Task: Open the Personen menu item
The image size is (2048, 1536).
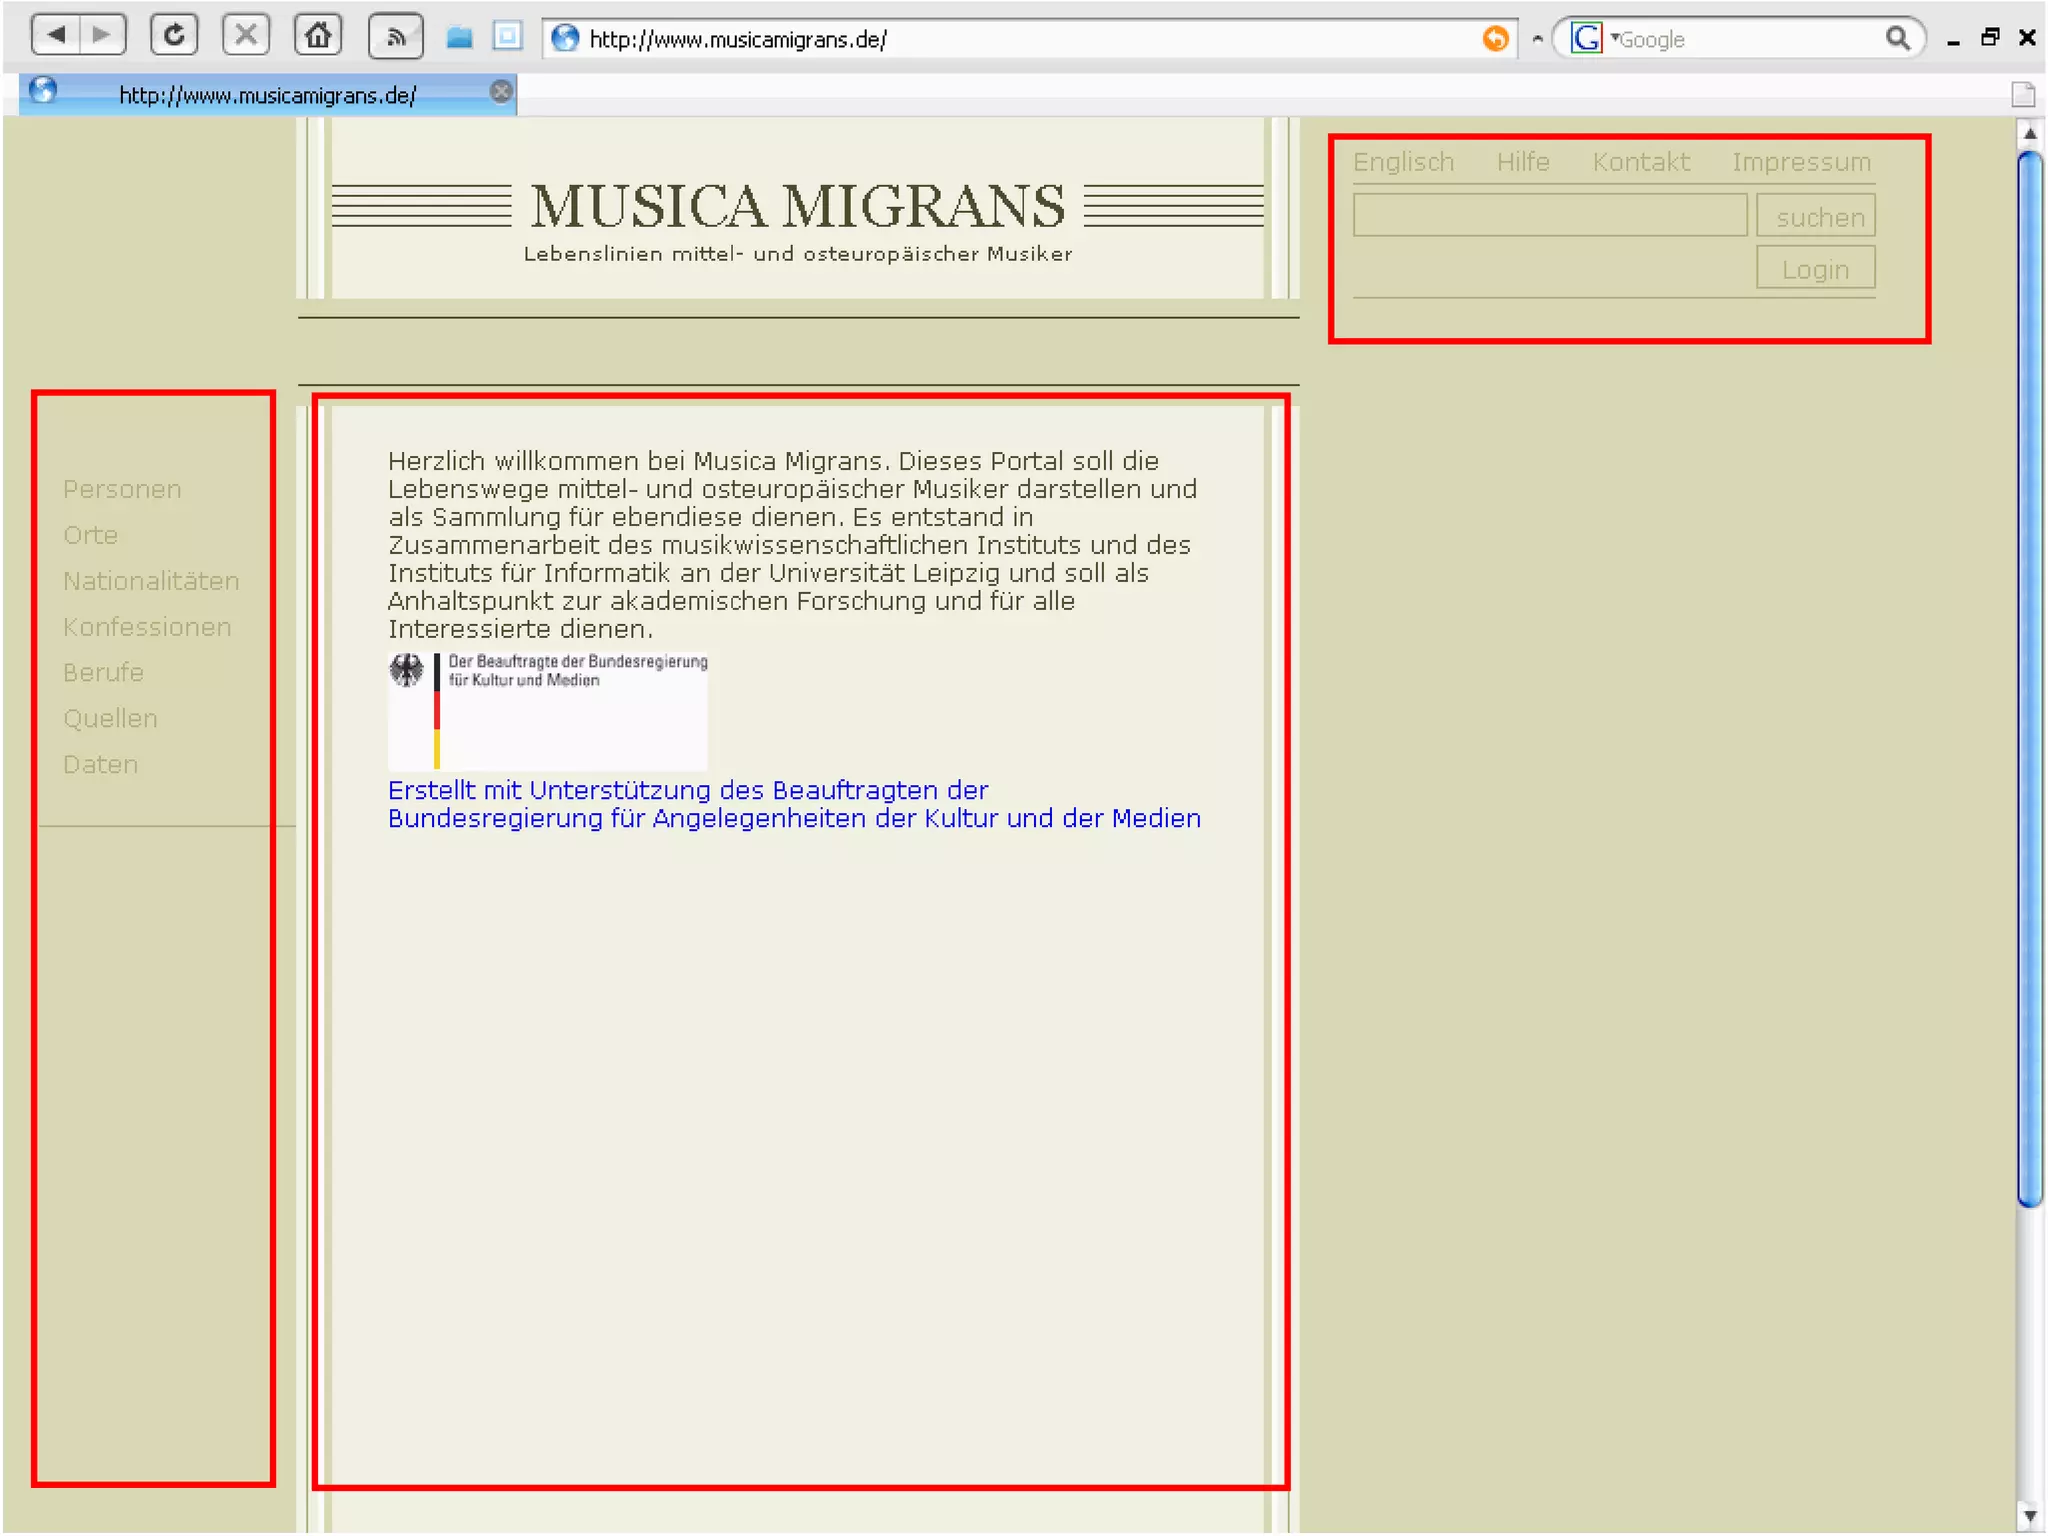Action: point(122,489)
